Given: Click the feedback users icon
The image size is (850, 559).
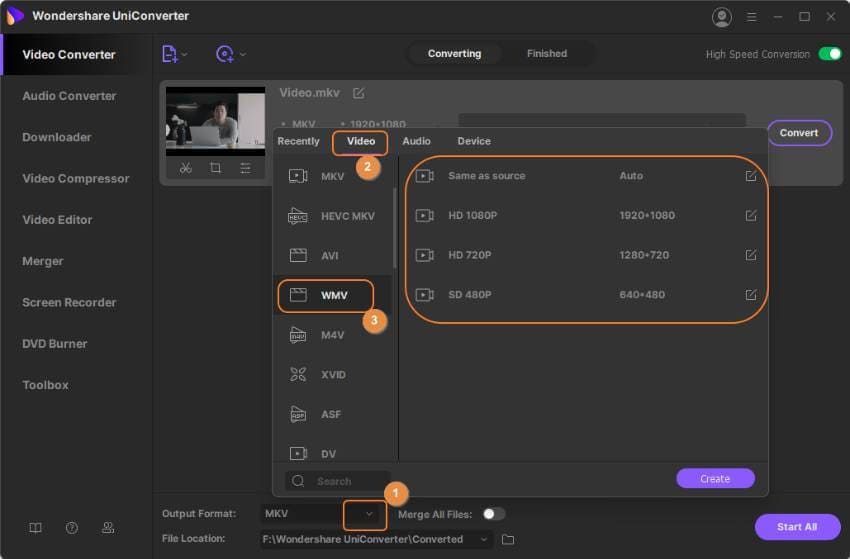Looking at the screenshot, I should [108, 528].
